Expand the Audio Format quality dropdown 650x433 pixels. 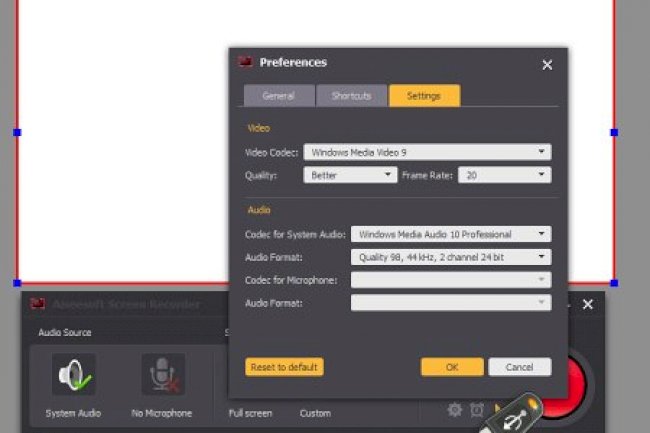click(450, 257)
